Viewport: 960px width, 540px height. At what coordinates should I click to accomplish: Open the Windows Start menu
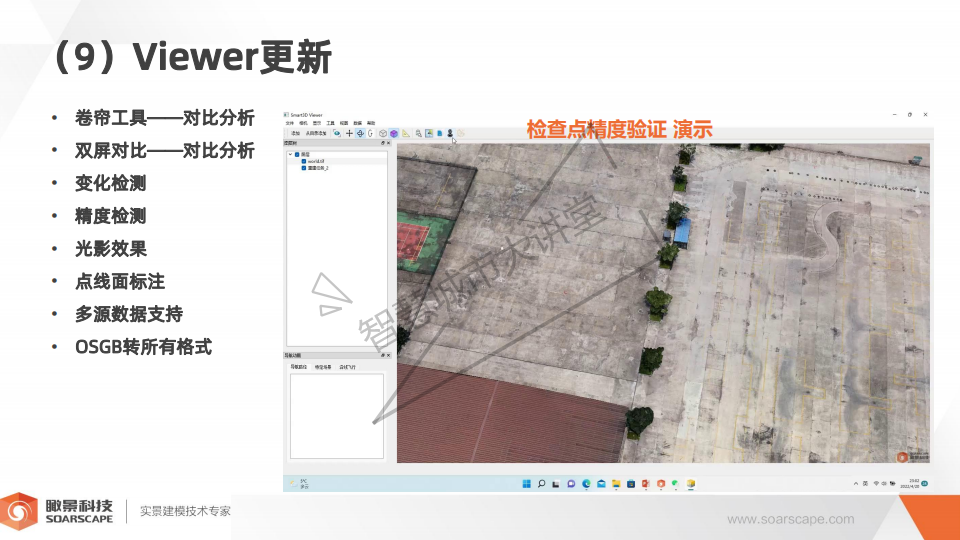pos(527,484)
